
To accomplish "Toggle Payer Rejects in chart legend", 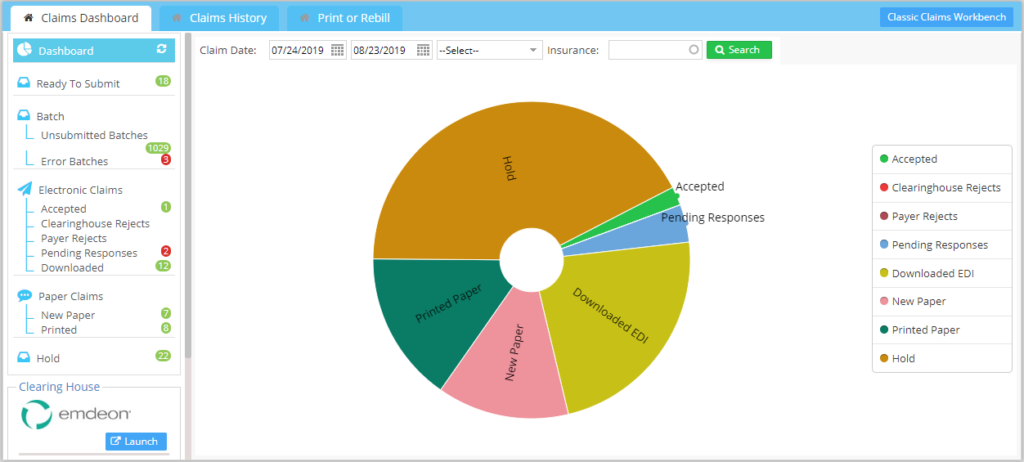I will point(942,216).
